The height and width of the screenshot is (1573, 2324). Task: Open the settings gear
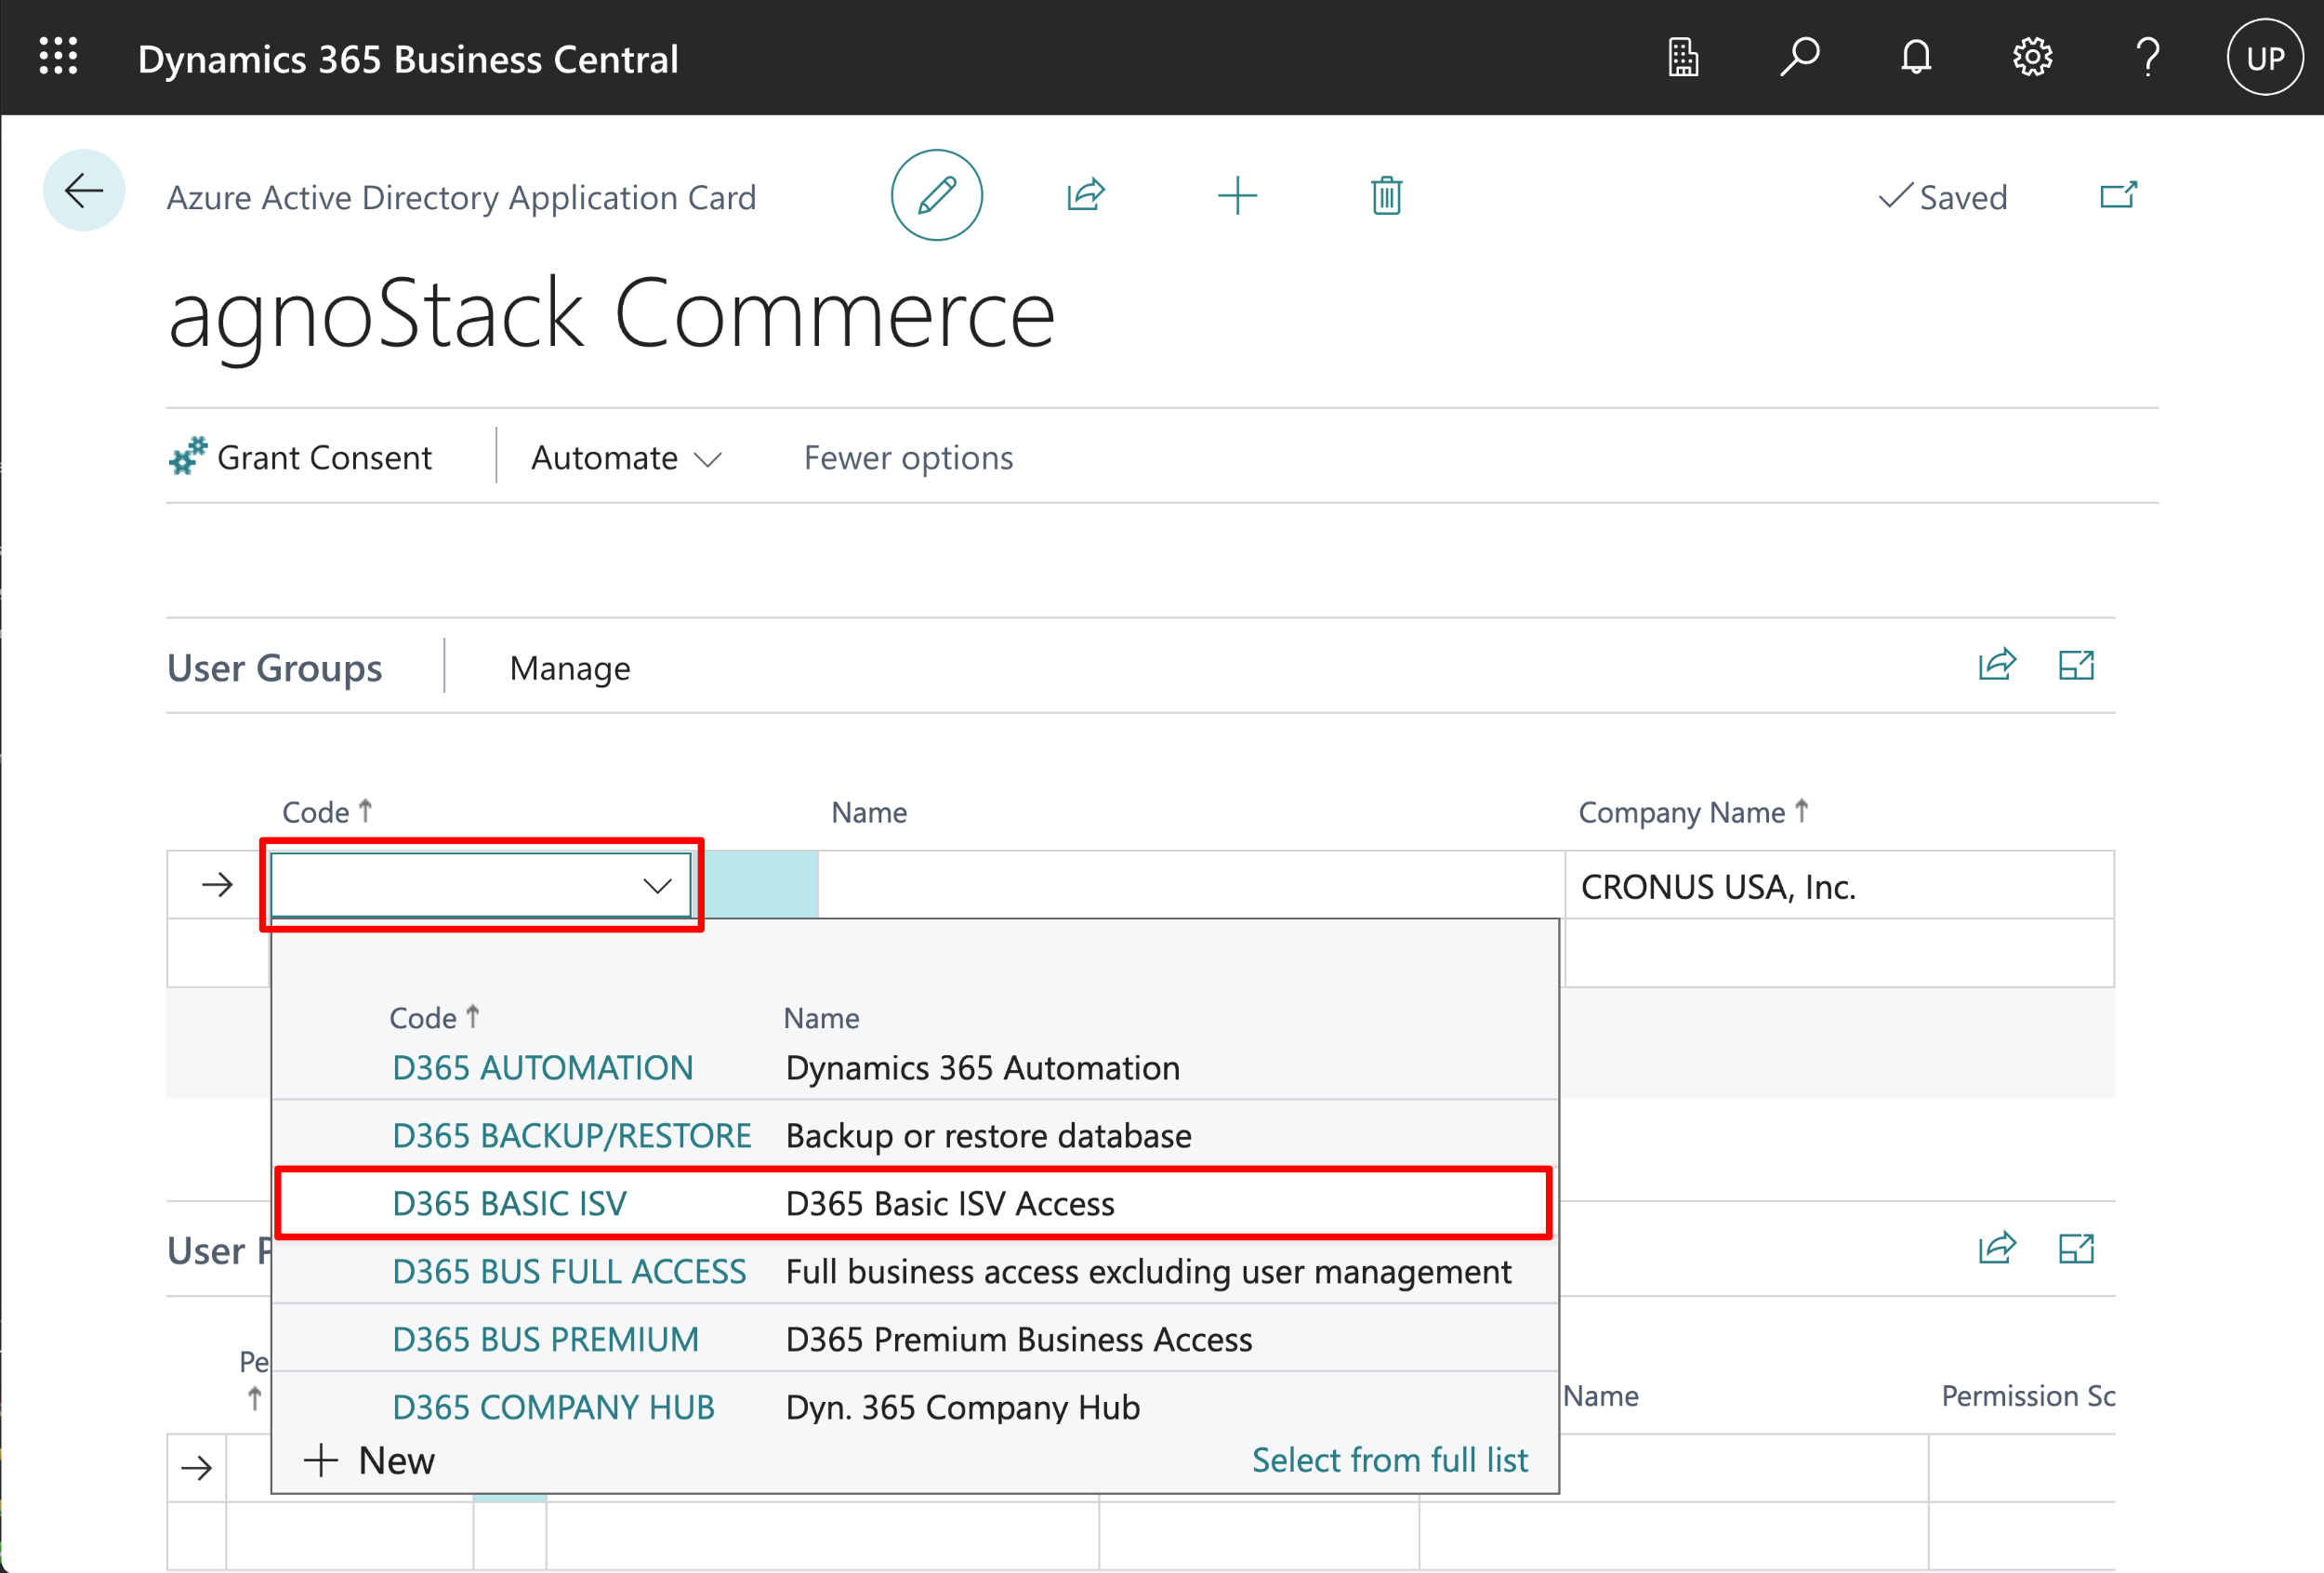[2032, 57]
